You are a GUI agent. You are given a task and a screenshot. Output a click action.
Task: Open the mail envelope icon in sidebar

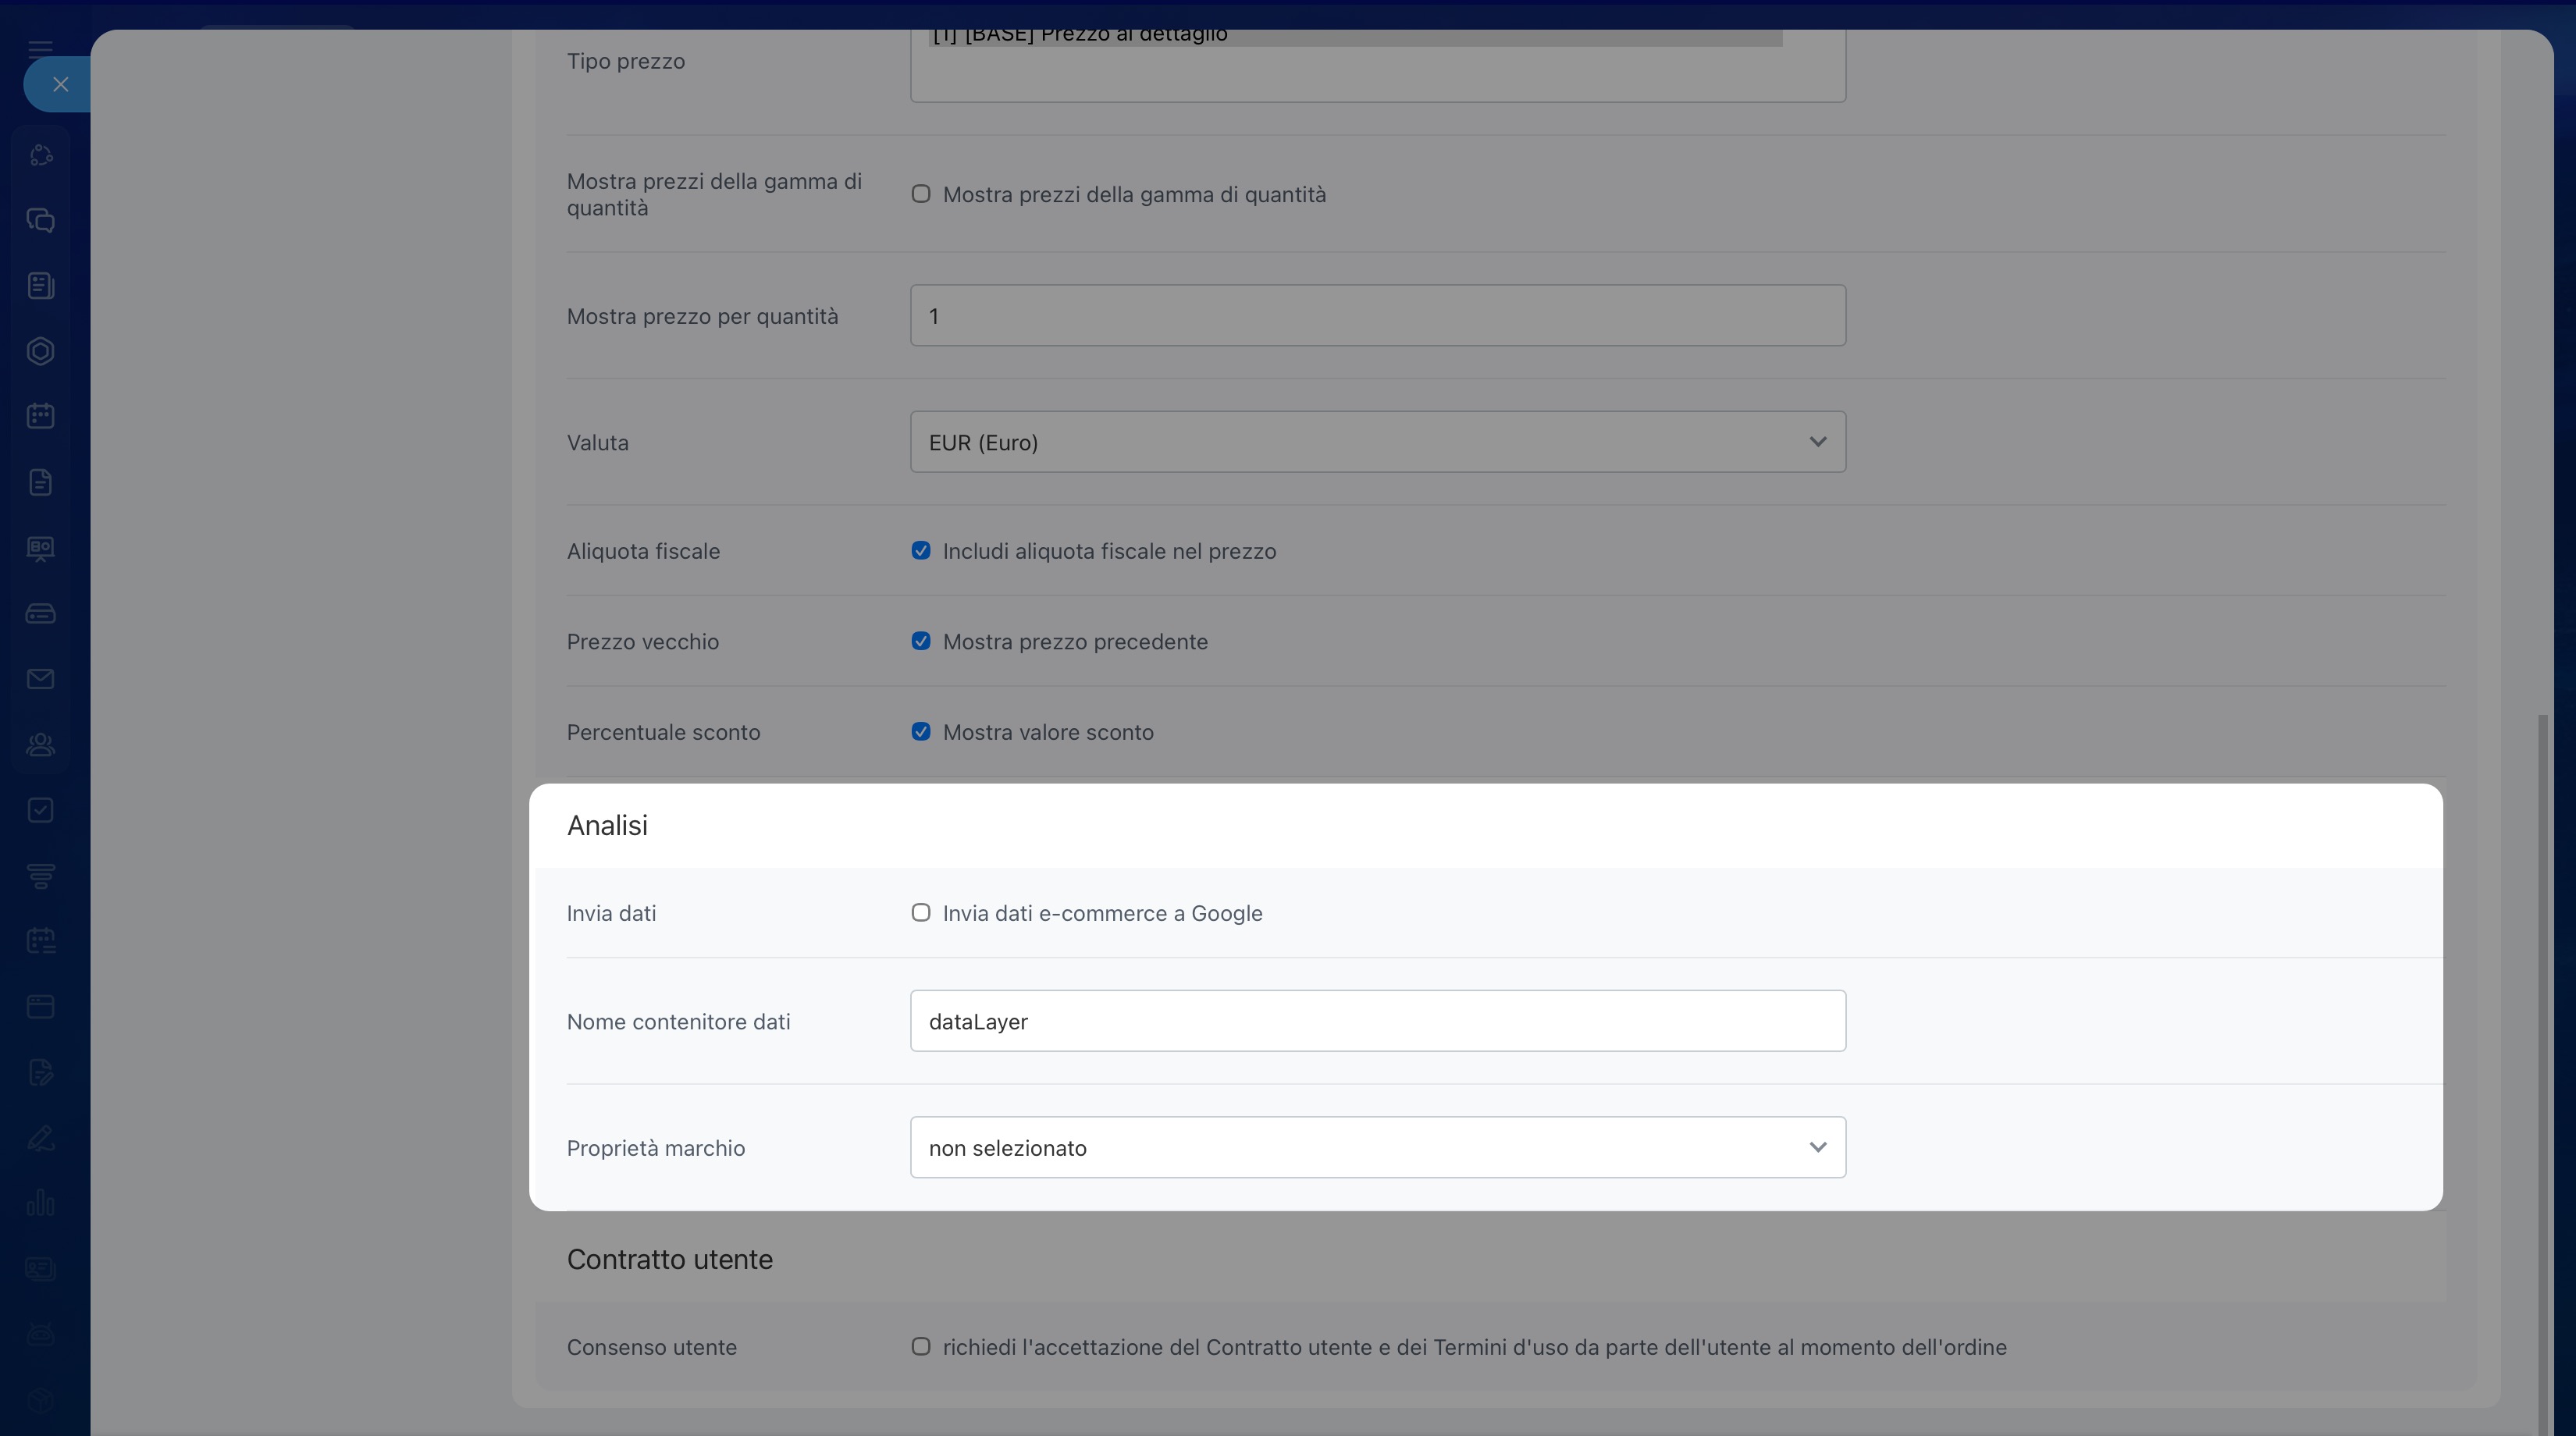pyautogui.click(x=41, y=679)
